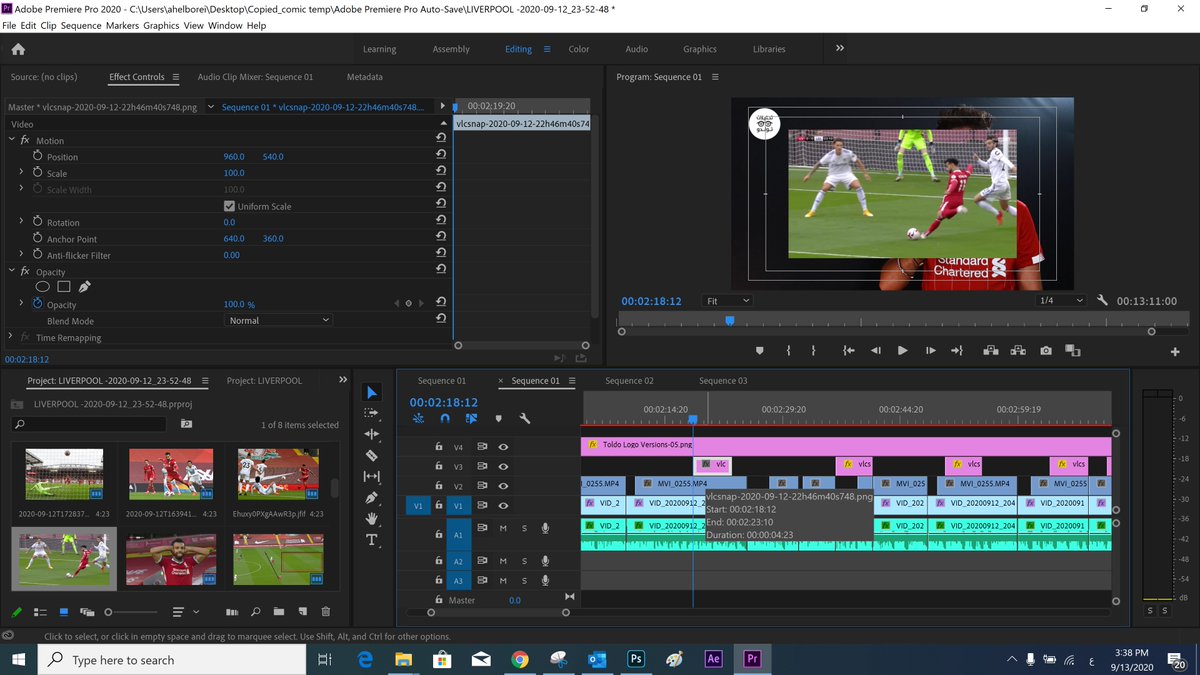Add marker in timeline header
This screenshot has height=675, width=1200.
[x=498, y=419]
